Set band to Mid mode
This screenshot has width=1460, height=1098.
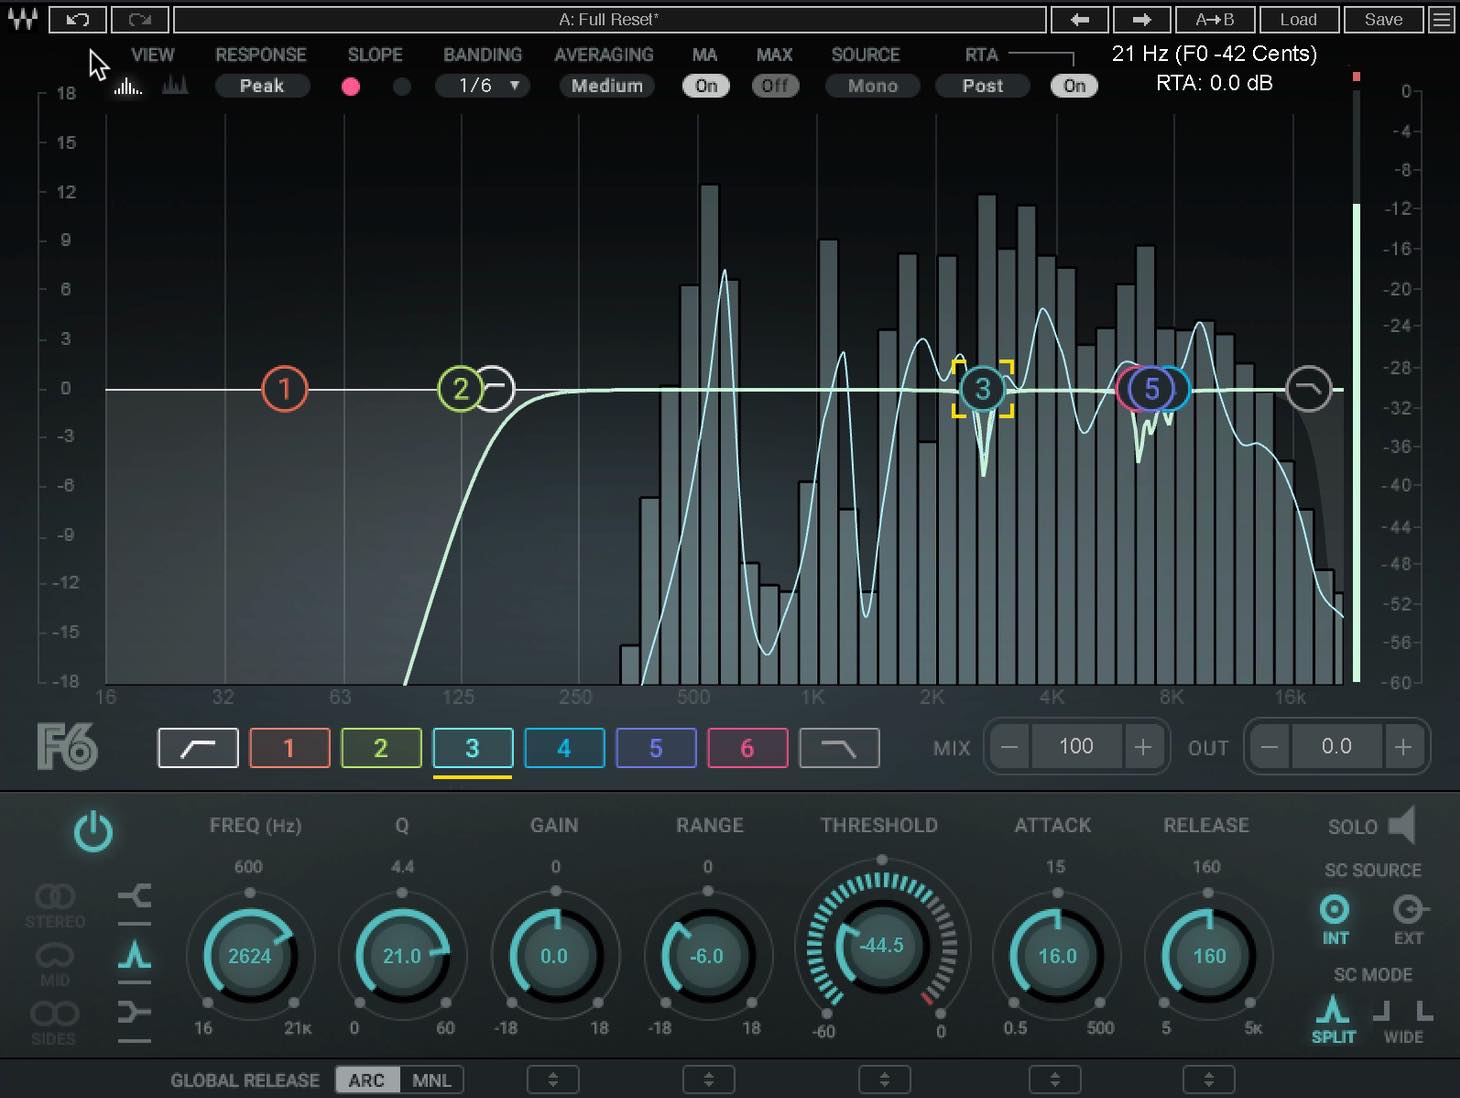pos(55,963)
